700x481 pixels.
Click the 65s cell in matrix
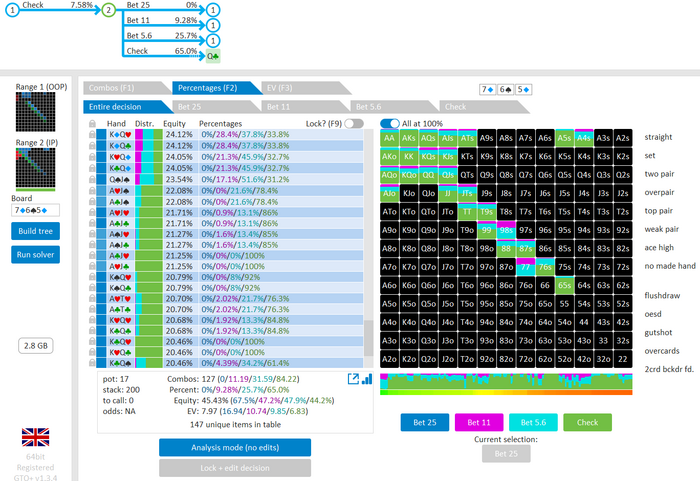click(564, 285)
